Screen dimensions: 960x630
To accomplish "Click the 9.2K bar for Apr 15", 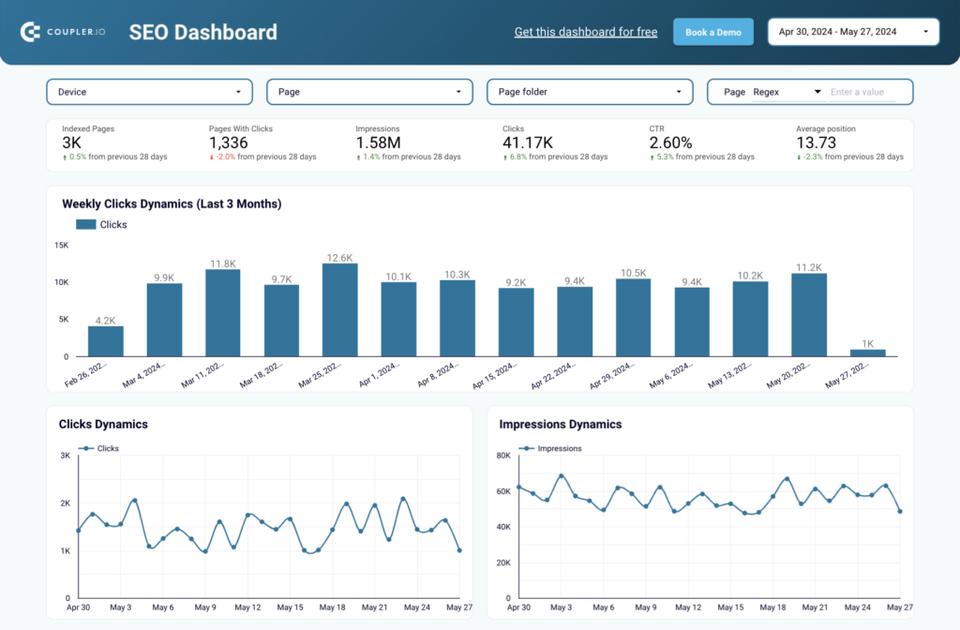I will 516,322.
